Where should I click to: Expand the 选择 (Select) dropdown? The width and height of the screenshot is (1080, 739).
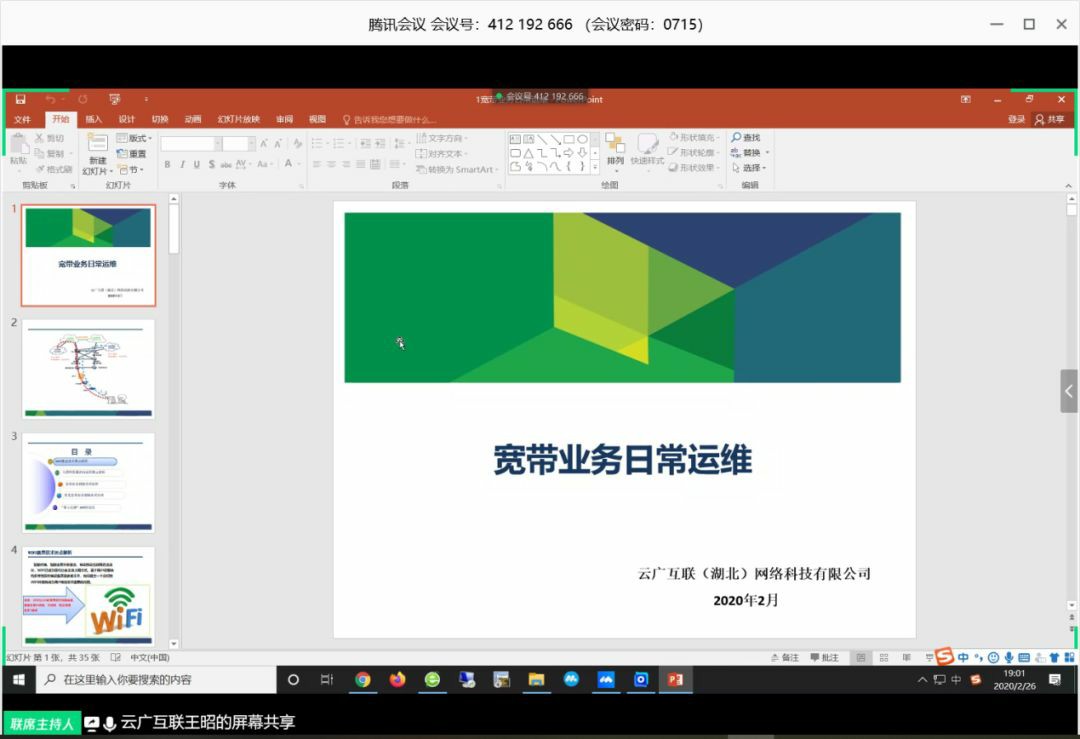click(753, 167)
